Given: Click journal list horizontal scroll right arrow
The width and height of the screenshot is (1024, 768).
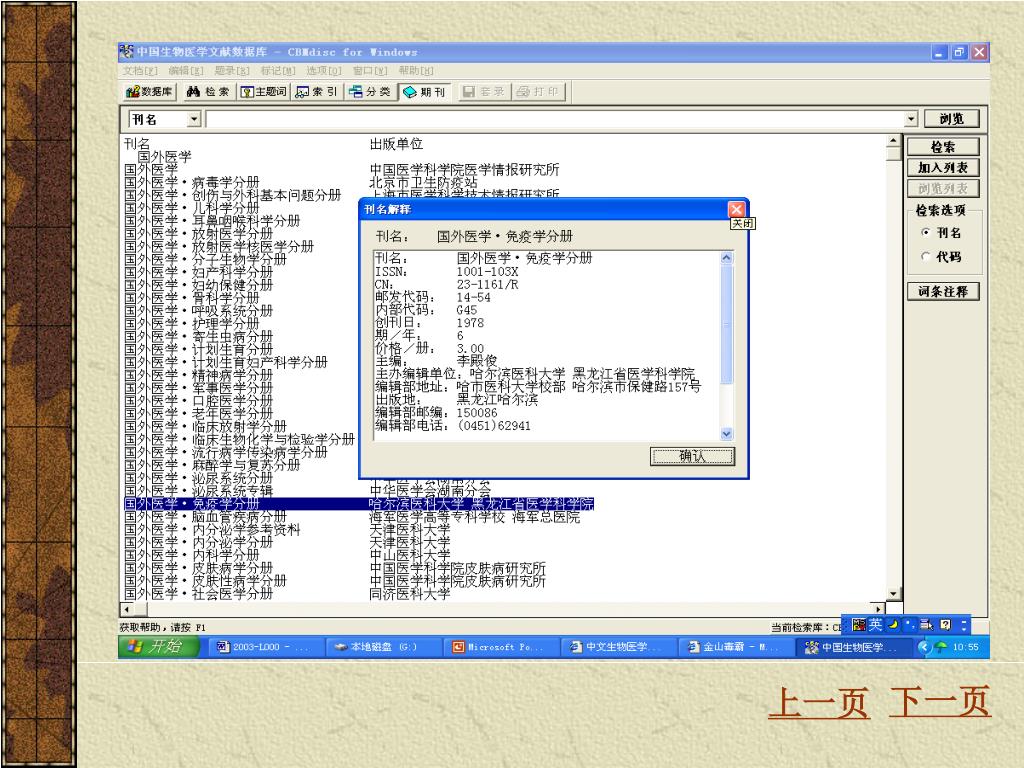Looking at the screenshot, I should (878, 609).
